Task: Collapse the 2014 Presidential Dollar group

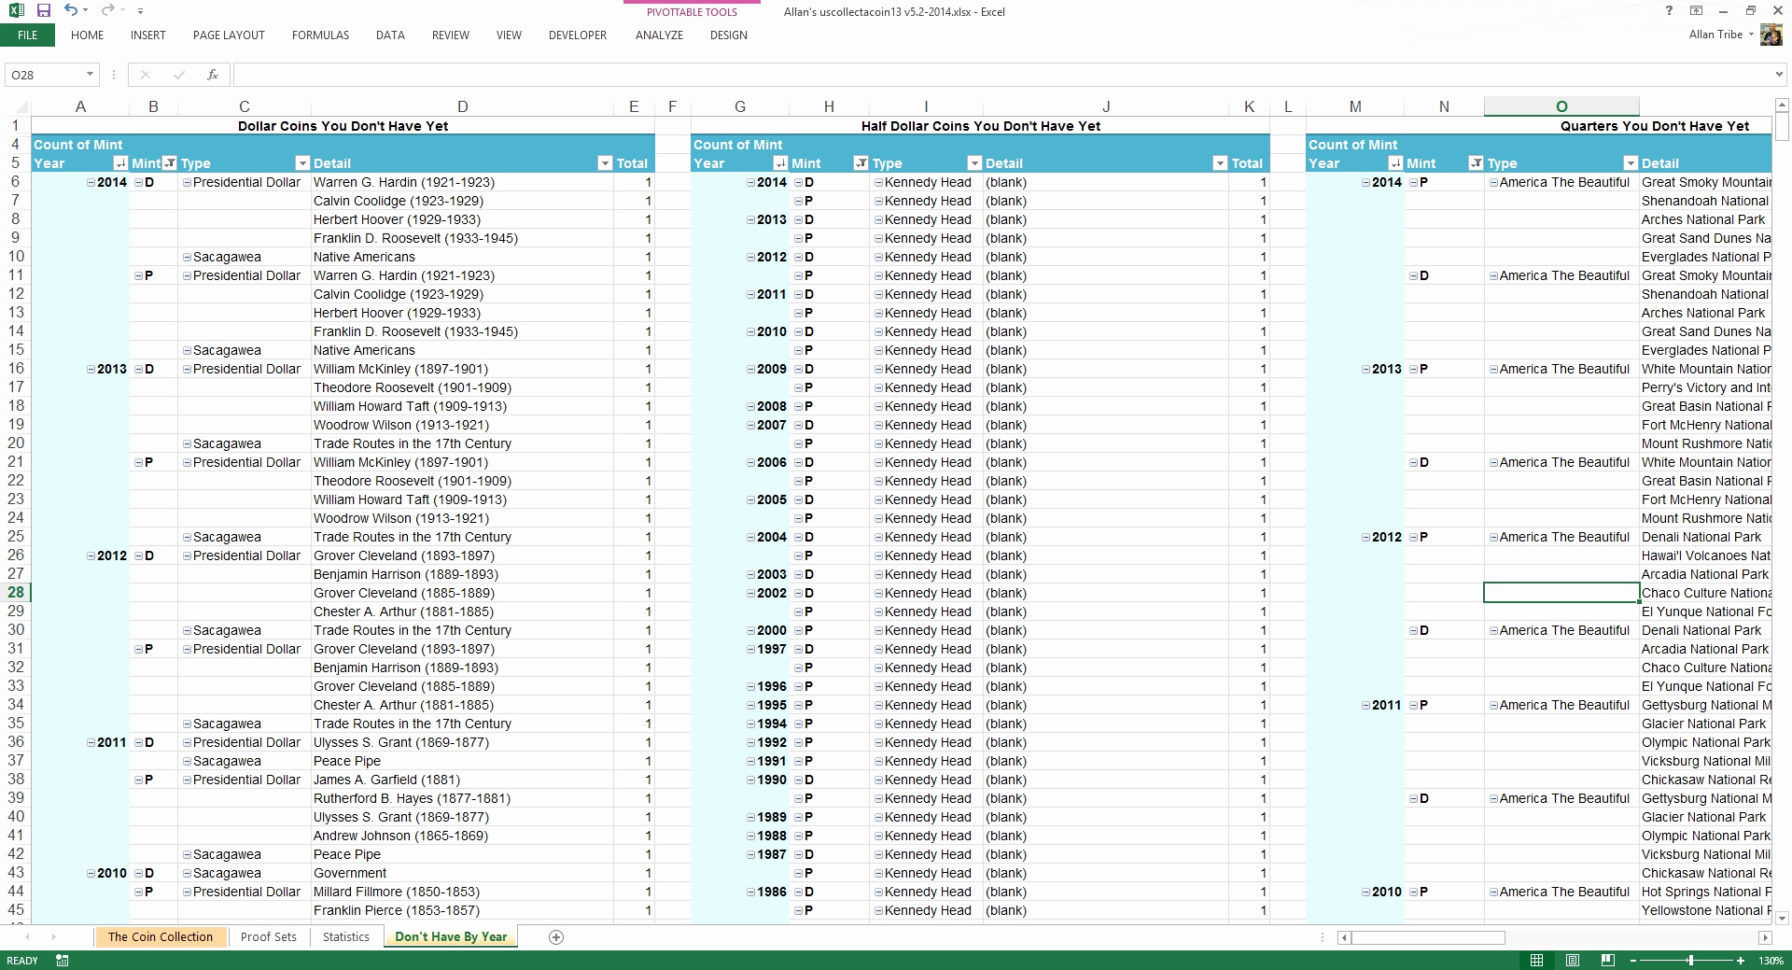Action: pyautogui.click(x=185, y=182)
